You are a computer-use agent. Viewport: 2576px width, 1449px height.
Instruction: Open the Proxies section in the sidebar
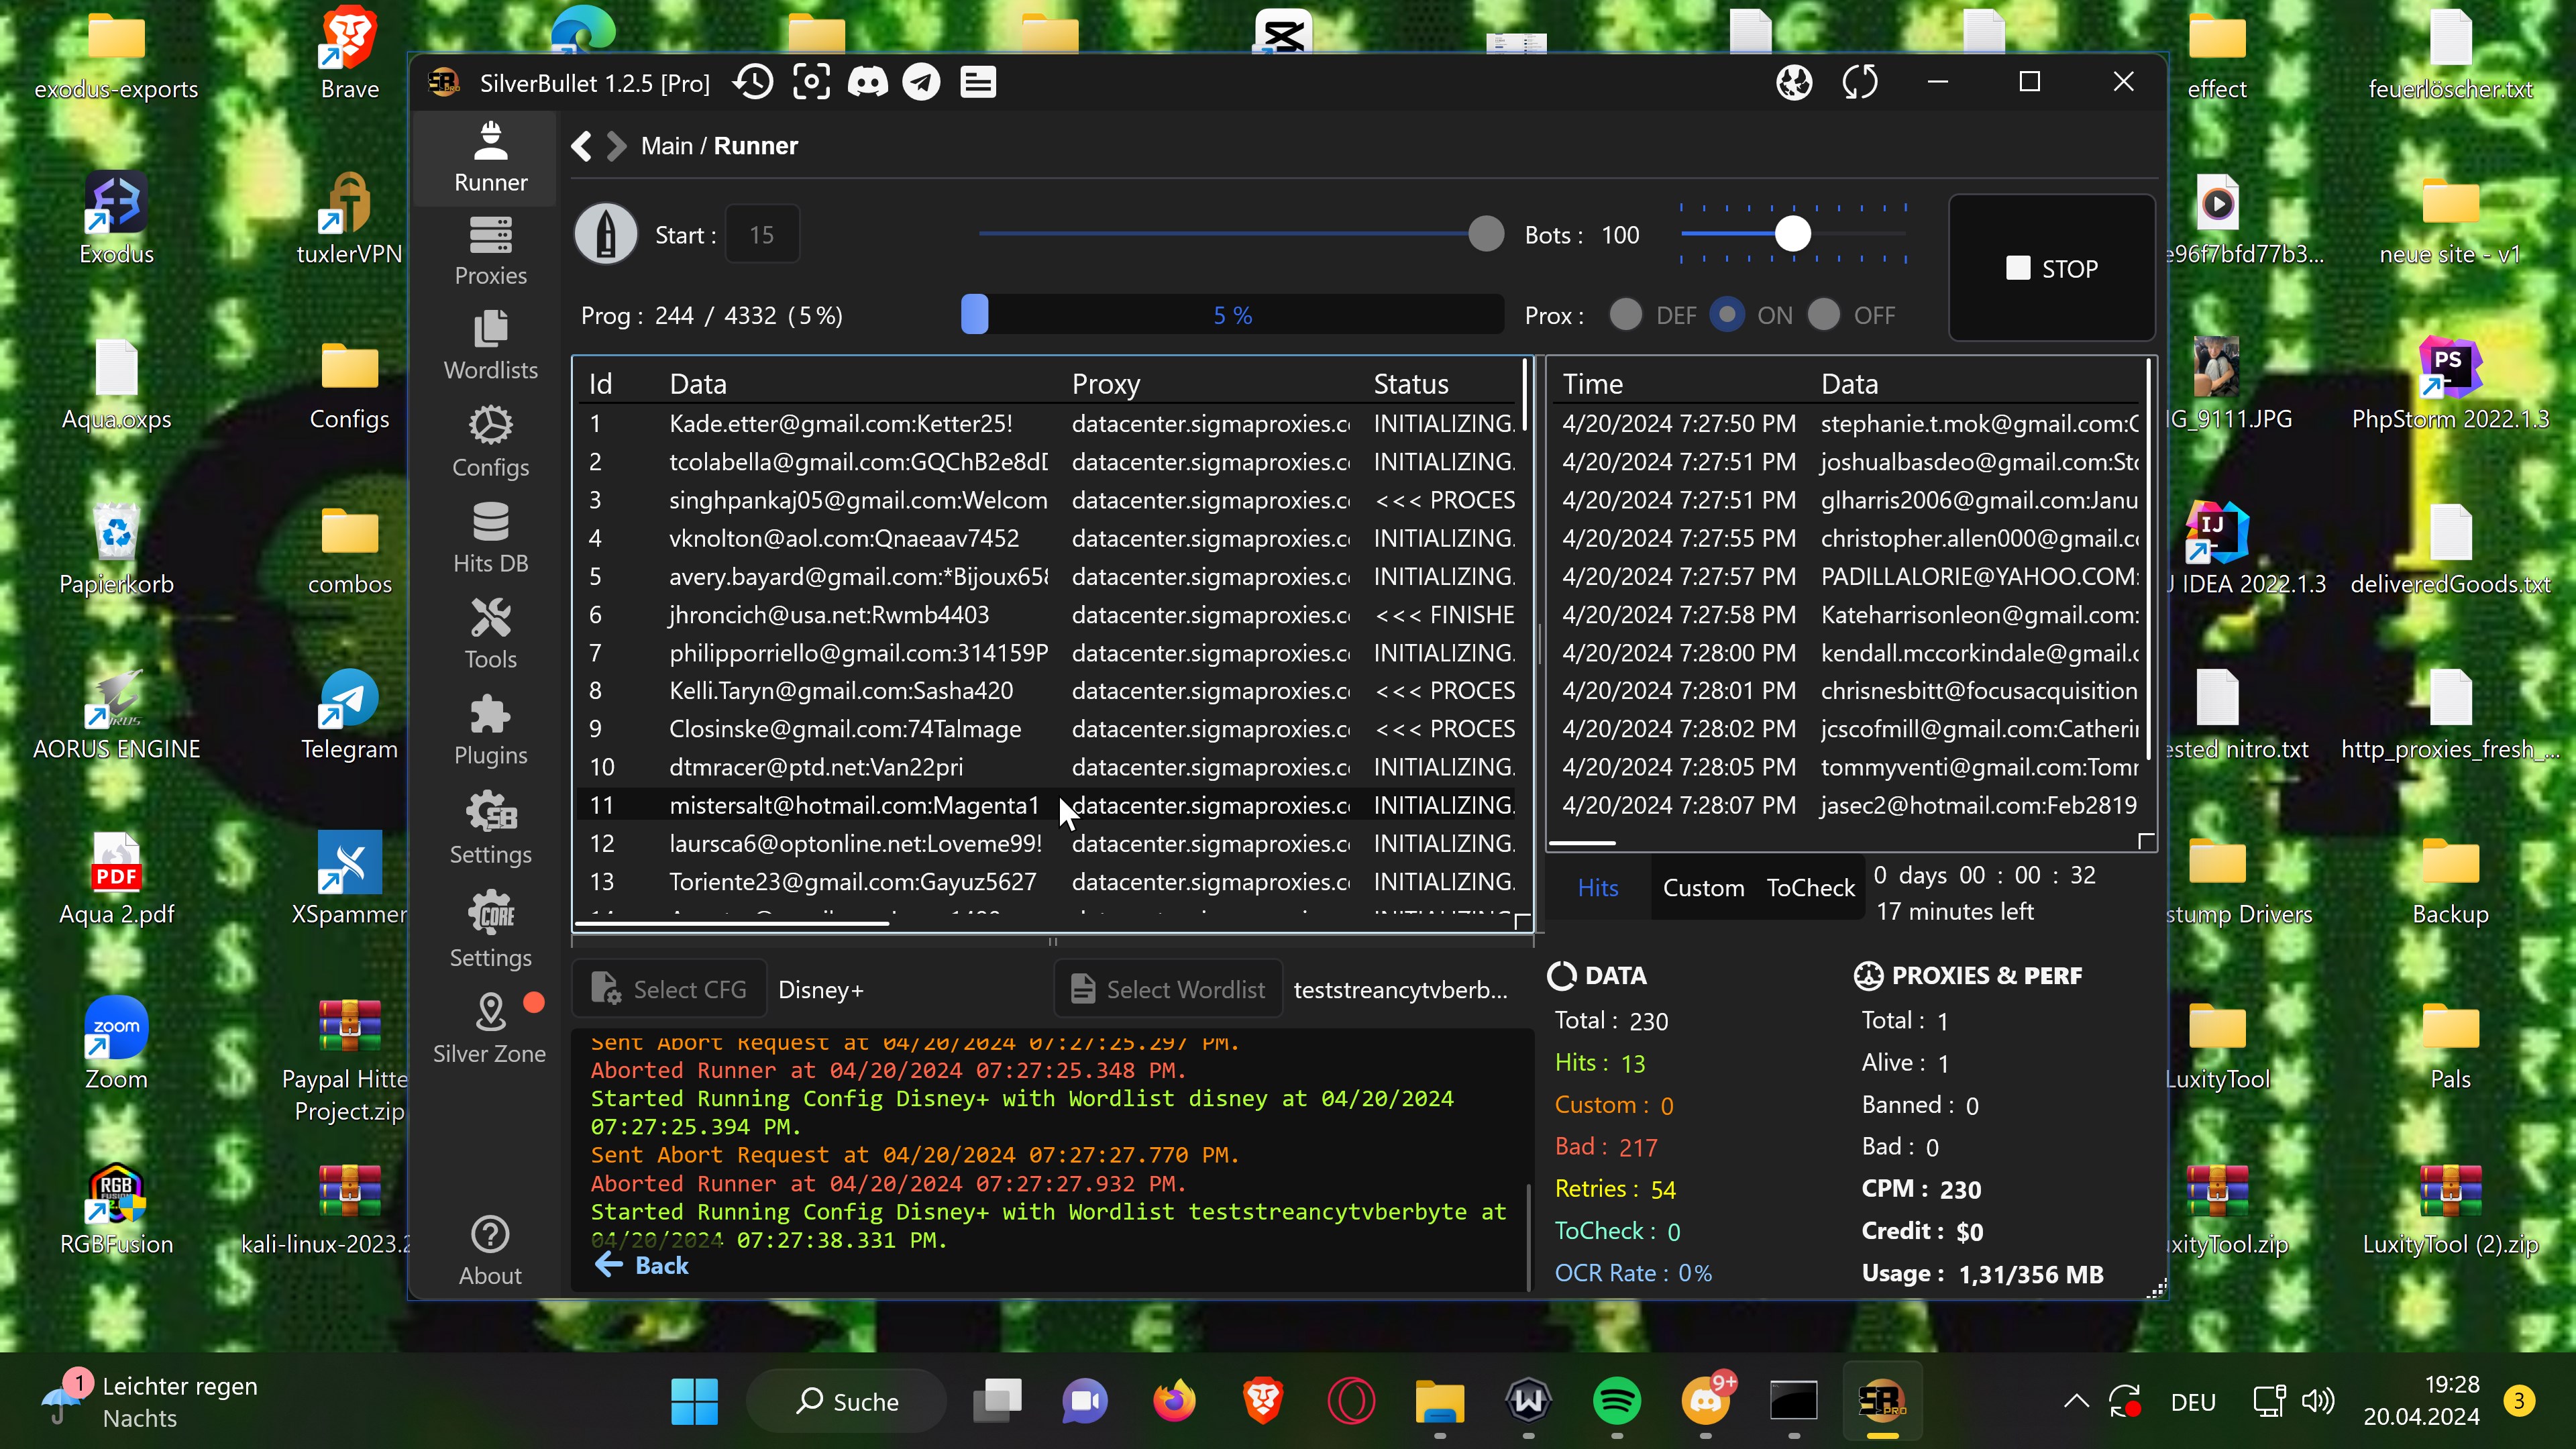point(490,251)
